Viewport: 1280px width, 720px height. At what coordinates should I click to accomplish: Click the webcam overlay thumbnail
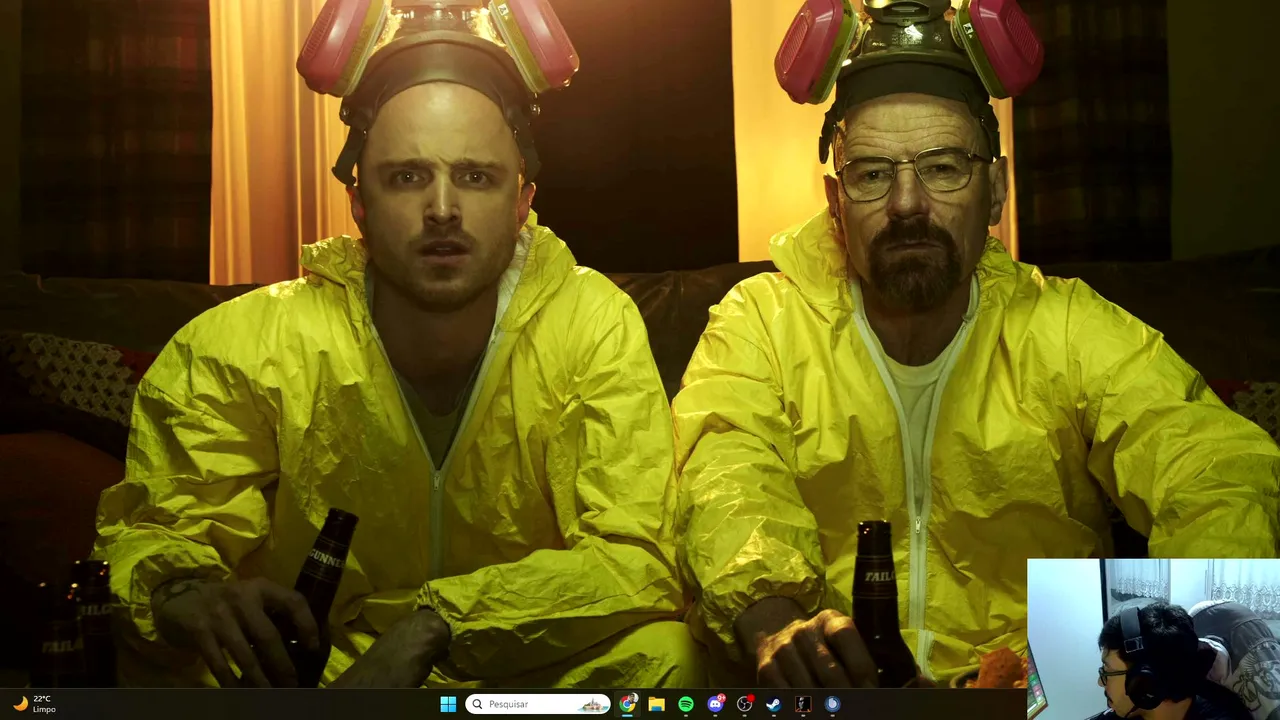(x=1153, y=639)
